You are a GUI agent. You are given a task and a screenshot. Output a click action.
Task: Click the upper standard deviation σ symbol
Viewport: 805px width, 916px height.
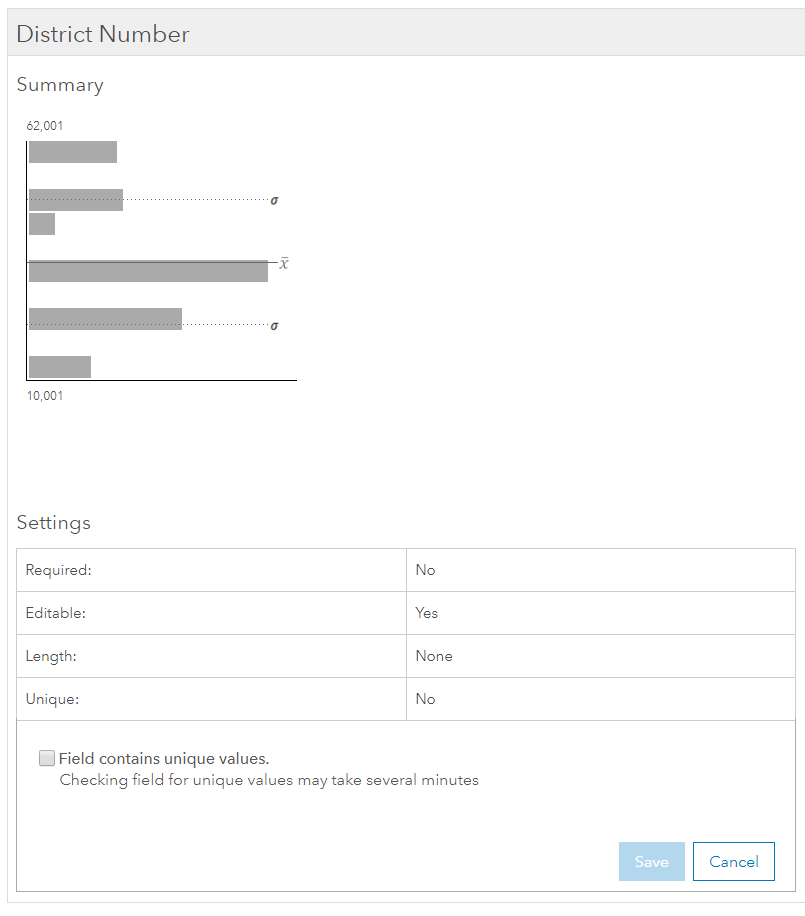(275, 200)
